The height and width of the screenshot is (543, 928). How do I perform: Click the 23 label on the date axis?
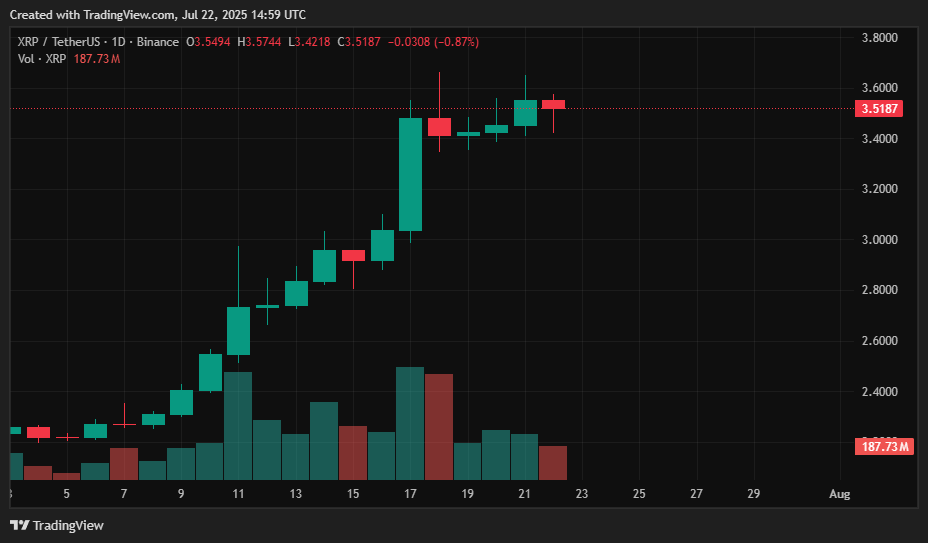tap(582, 494)
